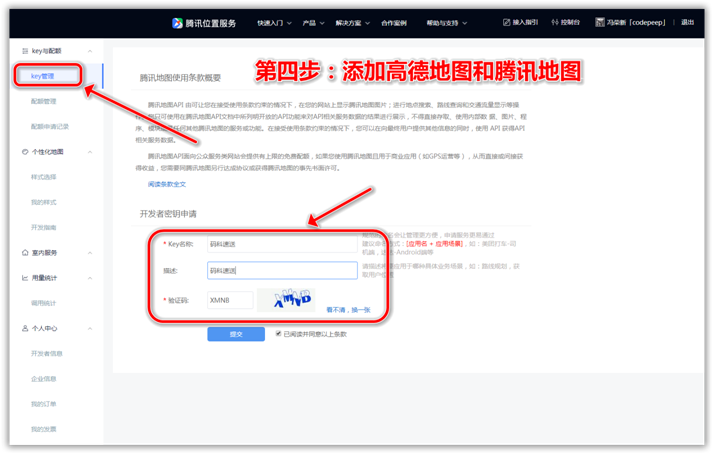
Task: Open 开发指南 in the sidebar
Action: coord(44,227)
